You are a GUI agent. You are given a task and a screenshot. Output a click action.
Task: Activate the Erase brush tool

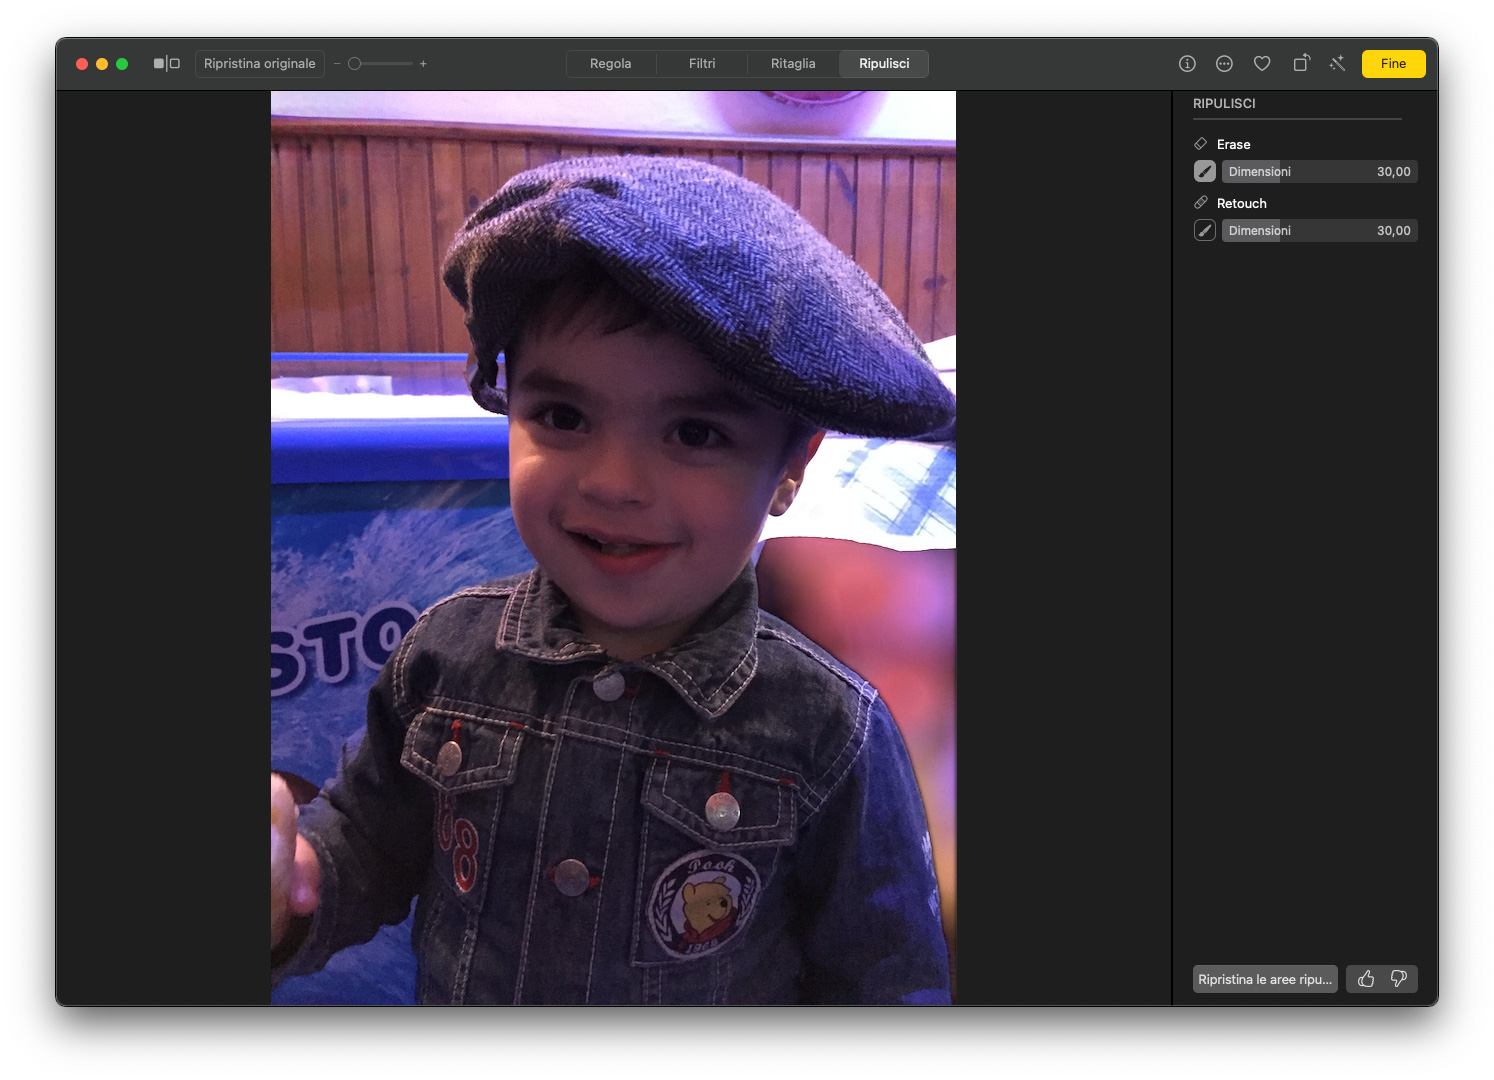[x=1205, y=172]
